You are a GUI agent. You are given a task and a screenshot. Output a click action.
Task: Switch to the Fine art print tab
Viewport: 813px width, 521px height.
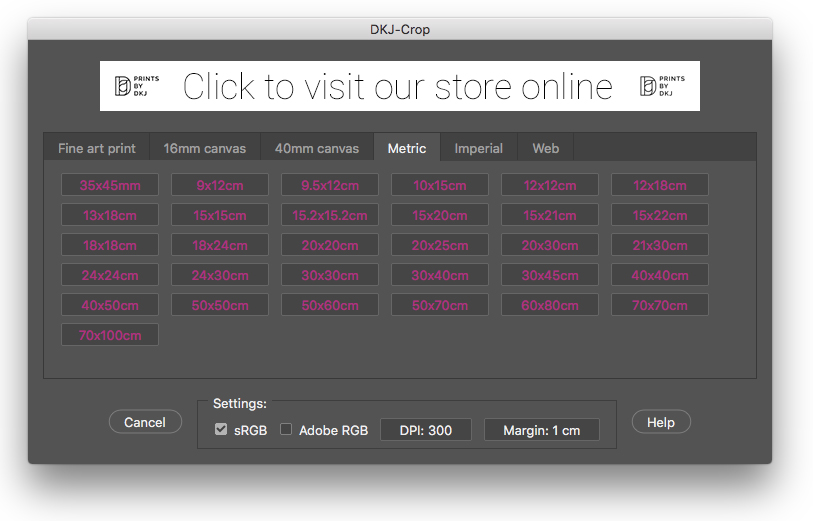(97, 148)
